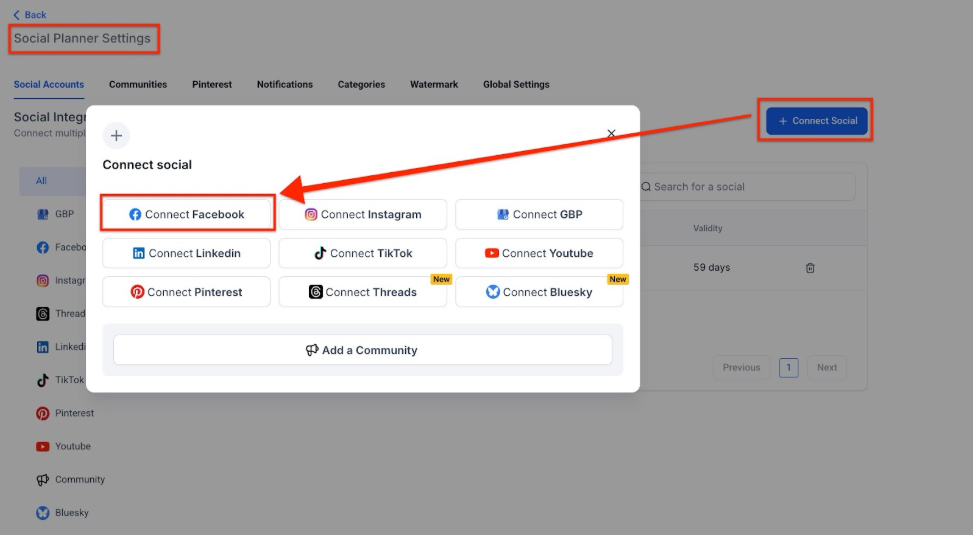Filter sidebar by Bluesky

62,513
